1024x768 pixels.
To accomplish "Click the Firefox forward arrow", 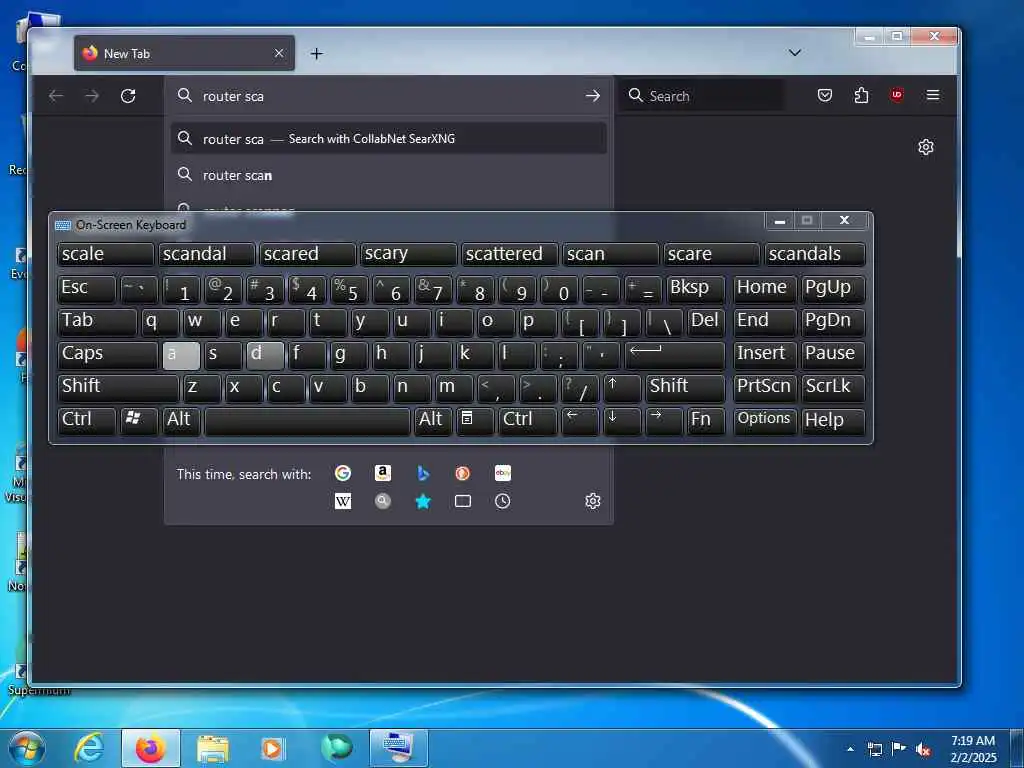I will click(x=92, y=96).
